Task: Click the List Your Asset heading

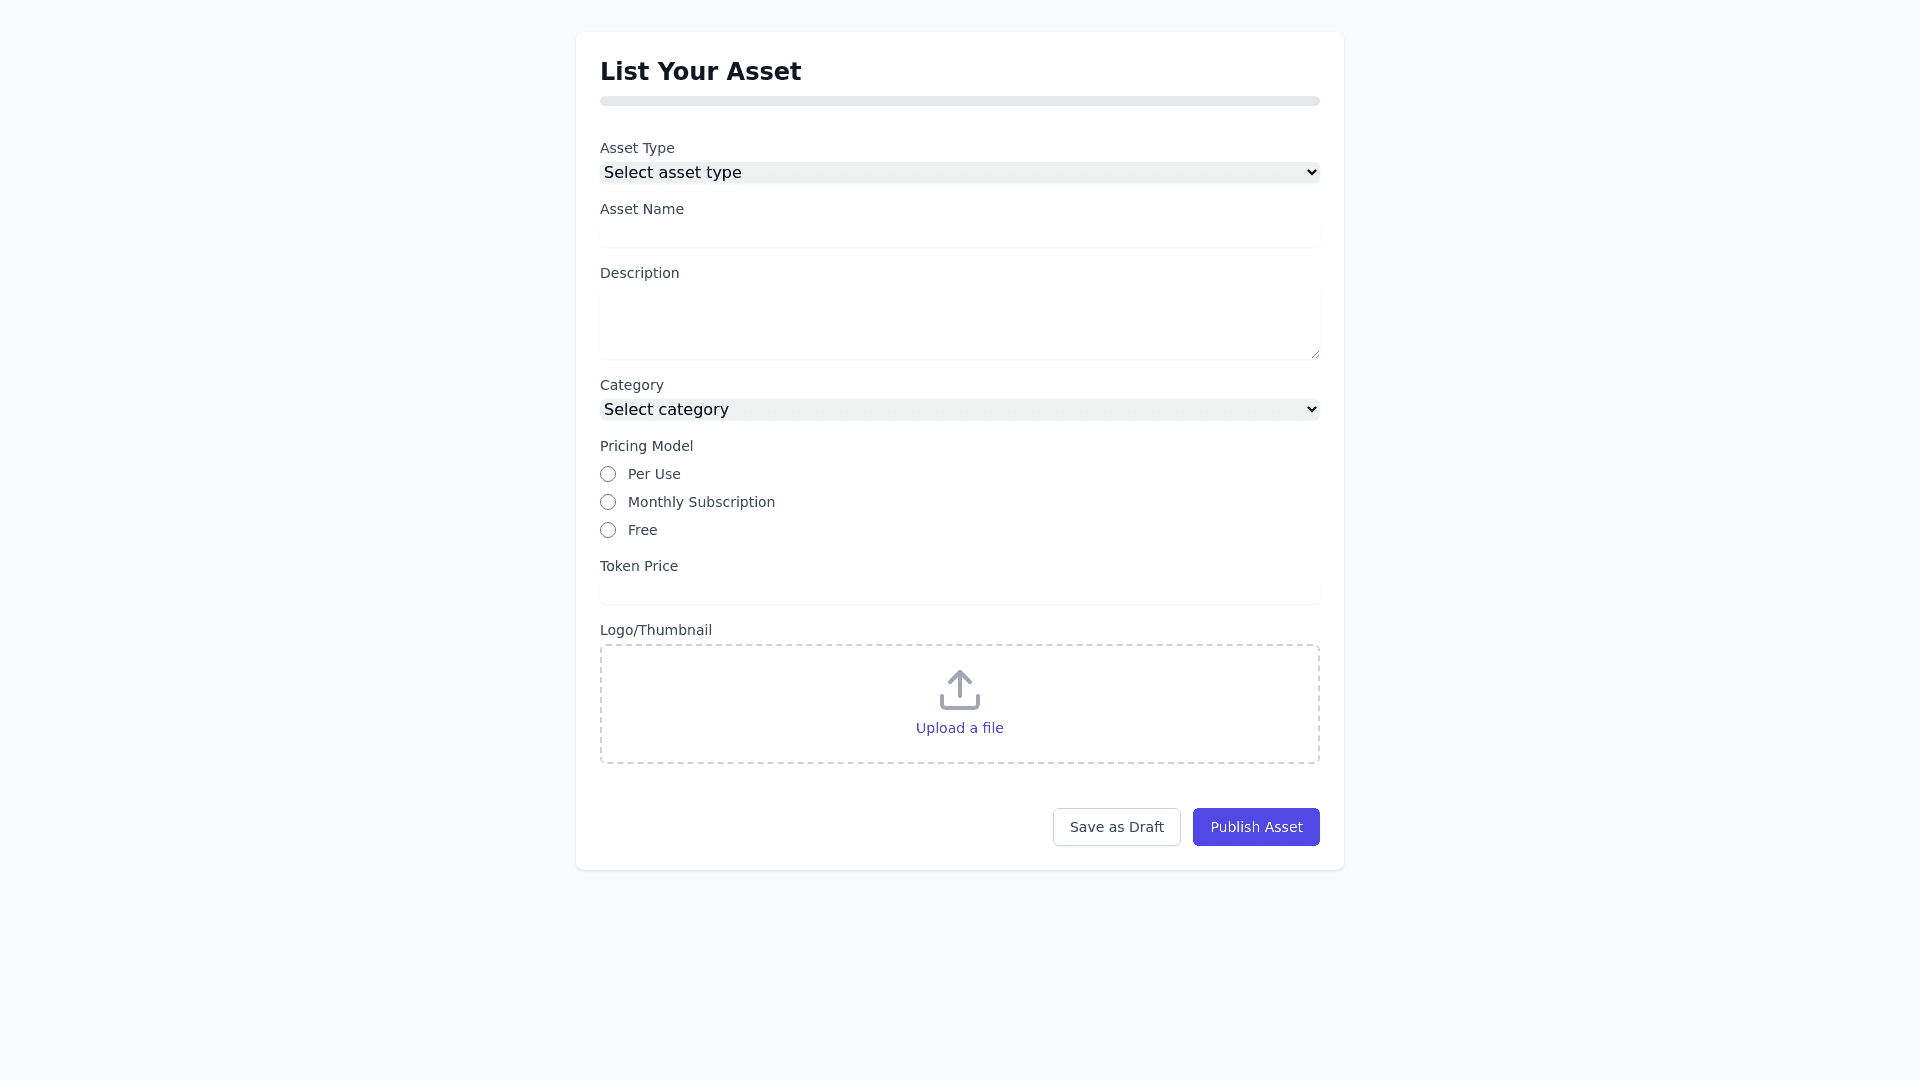Action: (x=700, y=72)
